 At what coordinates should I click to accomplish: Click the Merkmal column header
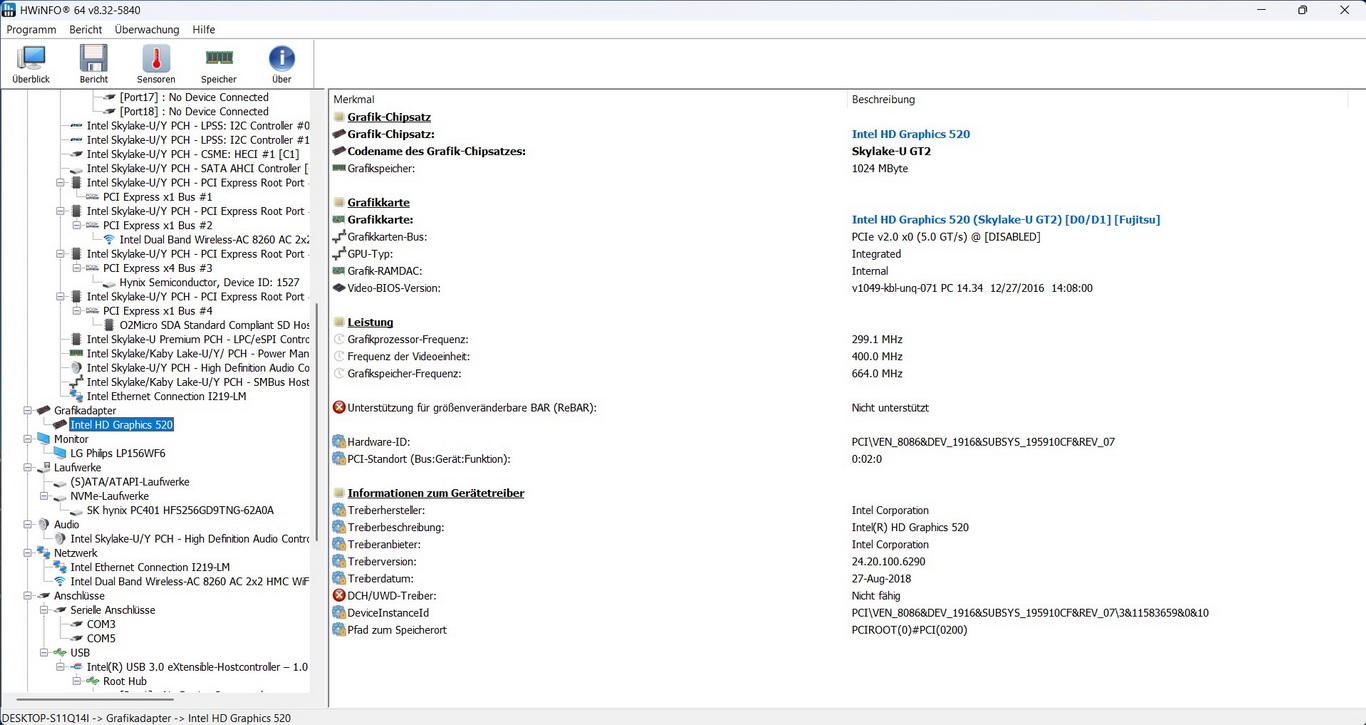click(x=354, y=100)
